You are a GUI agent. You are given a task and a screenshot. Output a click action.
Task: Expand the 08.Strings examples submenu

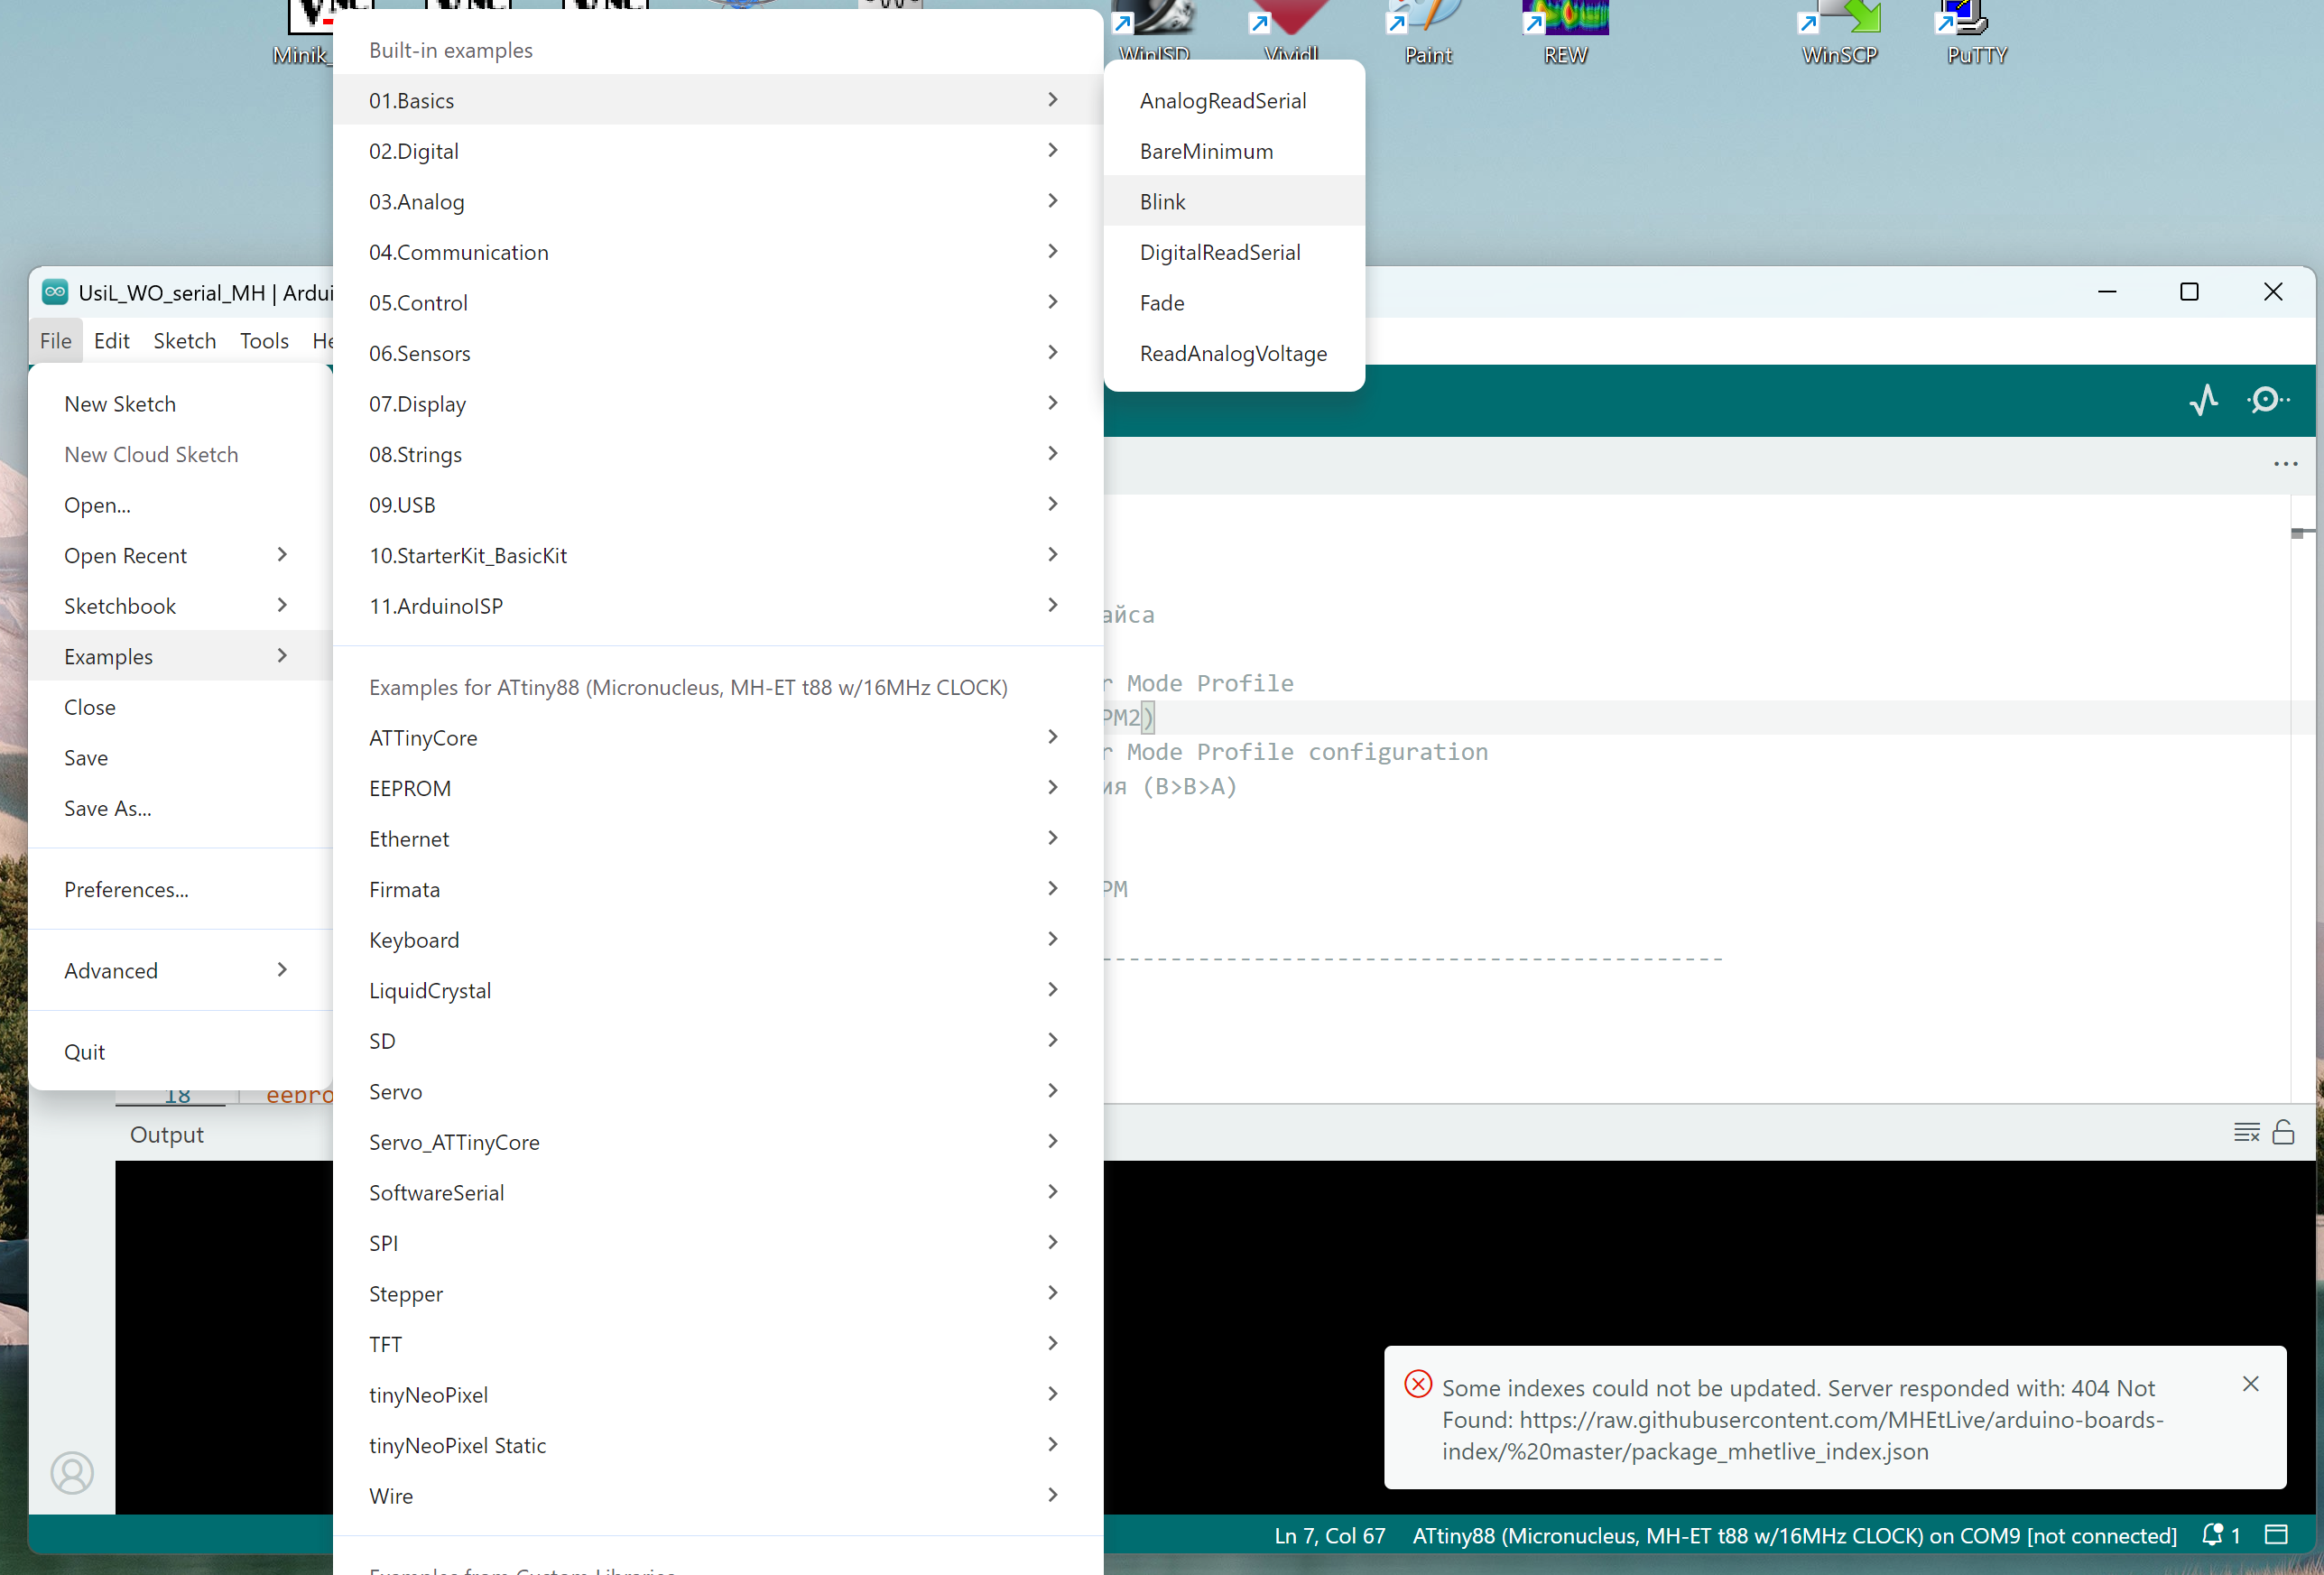pos(718,454)
